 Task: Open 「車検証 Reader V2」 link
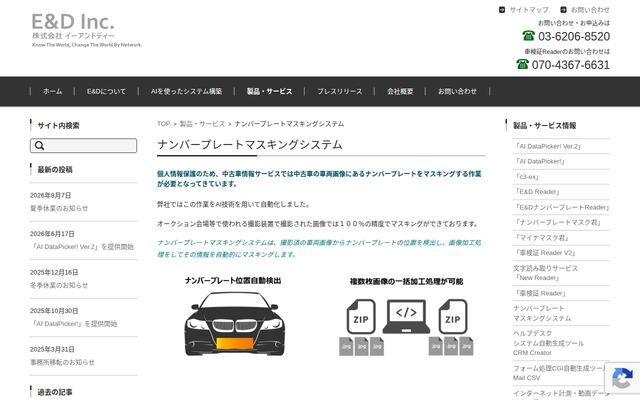(x=544, y=253)
